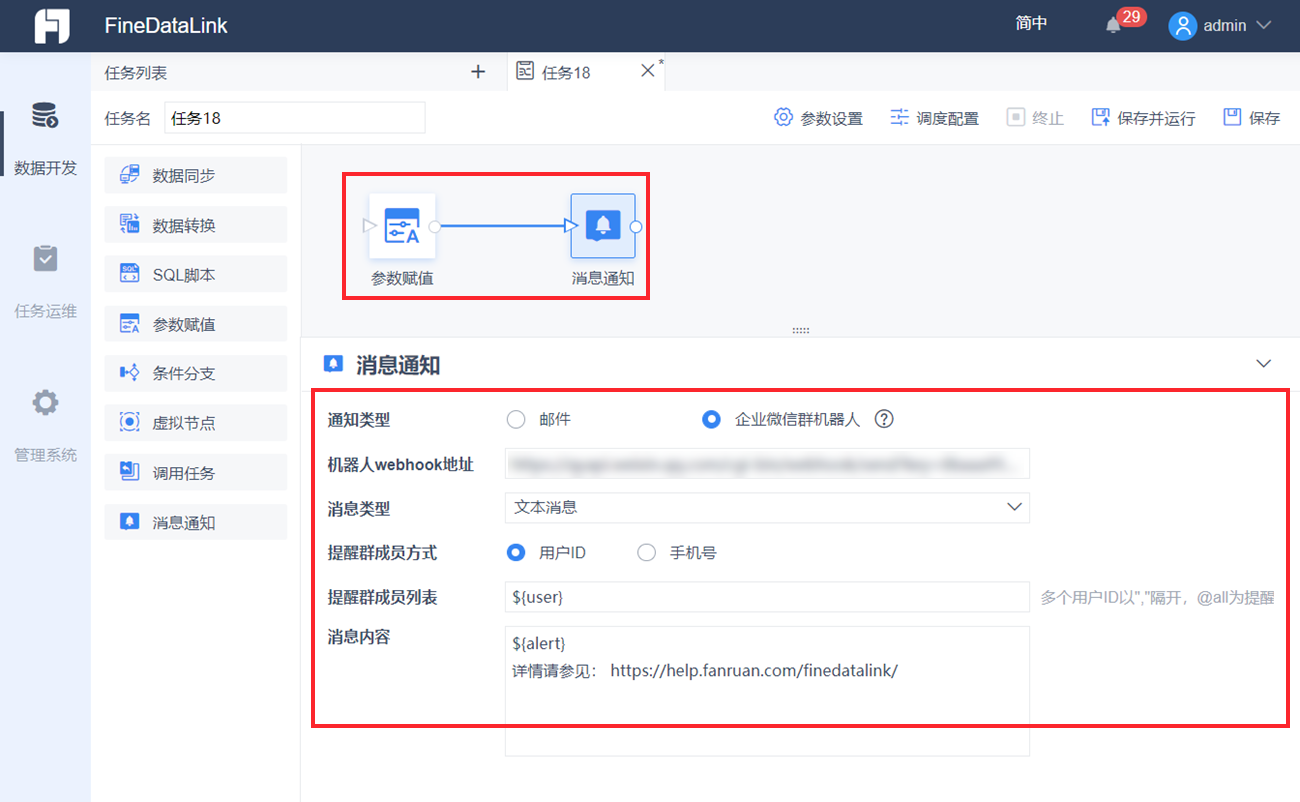Switch to the 任务18 tab
This screenshot has width=1300, height=802.
click(566, 72)
